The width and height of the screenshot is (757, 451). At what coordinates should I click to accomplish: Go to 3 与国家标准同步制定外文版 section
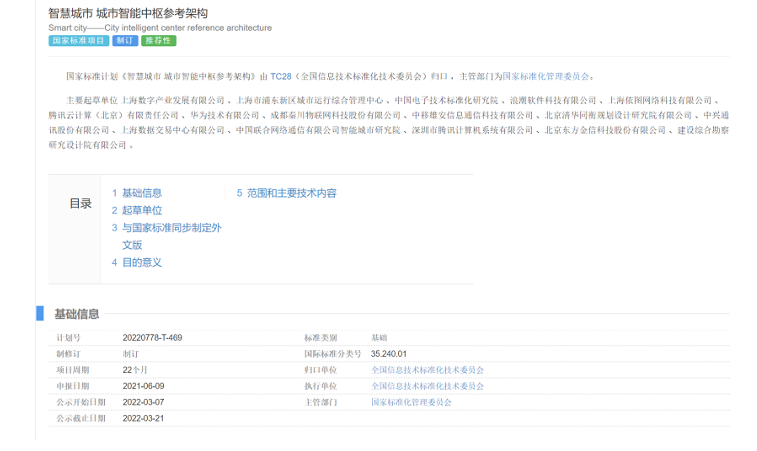click(166, 236)
